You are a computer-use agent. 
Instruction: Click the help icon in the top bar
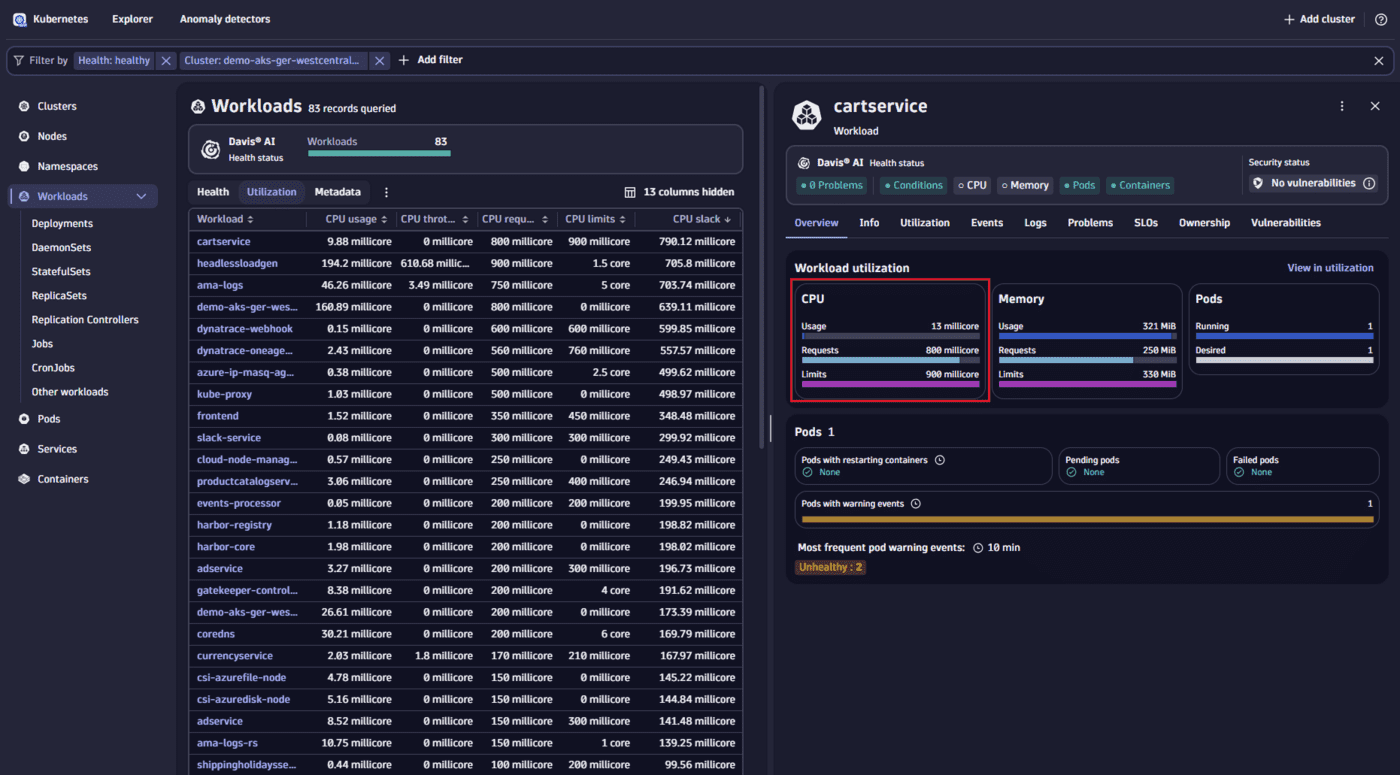(x=1383, y=18)
